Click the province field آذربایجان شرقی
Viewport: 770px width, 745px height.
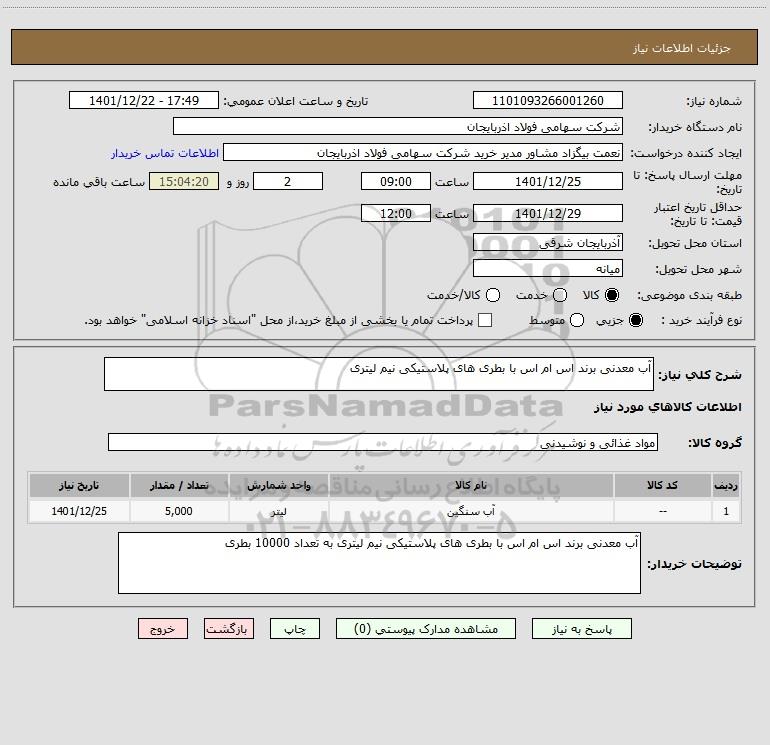pos(548,243)
